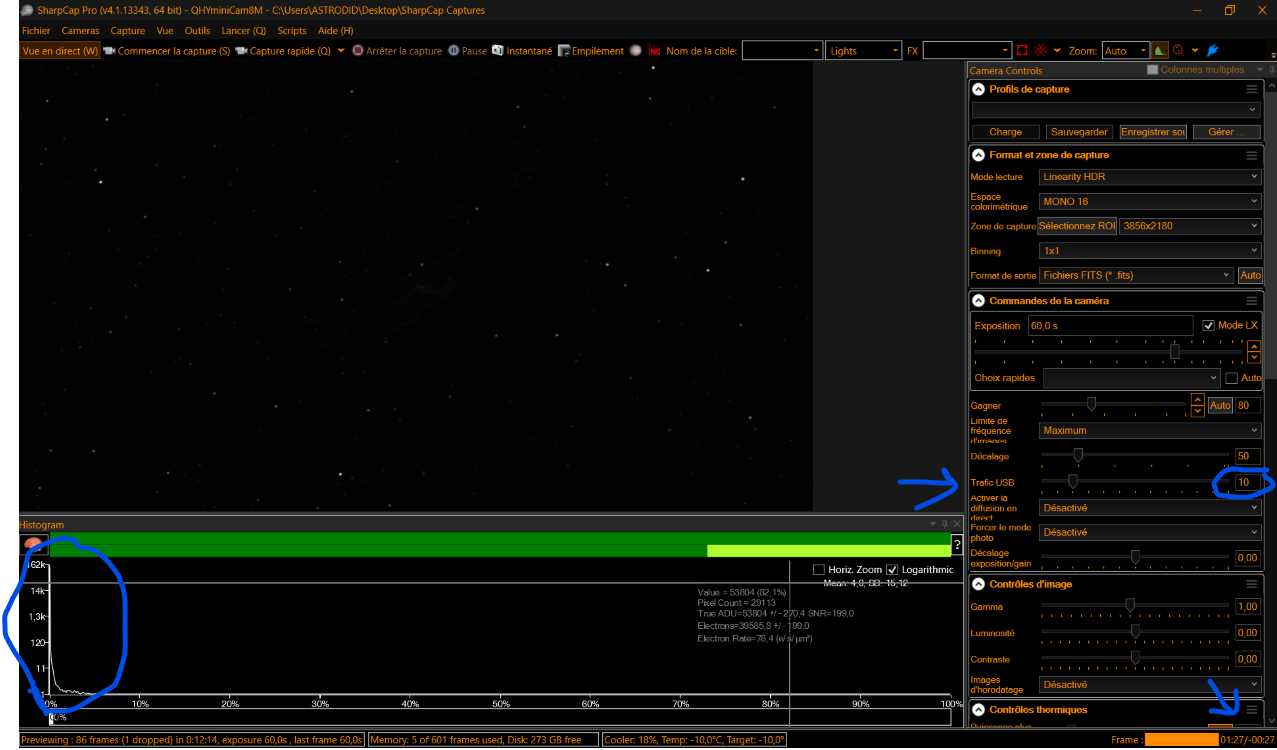Toggle the red crosshair reticule overlay
The image size is (1277, 750).
1041,51
